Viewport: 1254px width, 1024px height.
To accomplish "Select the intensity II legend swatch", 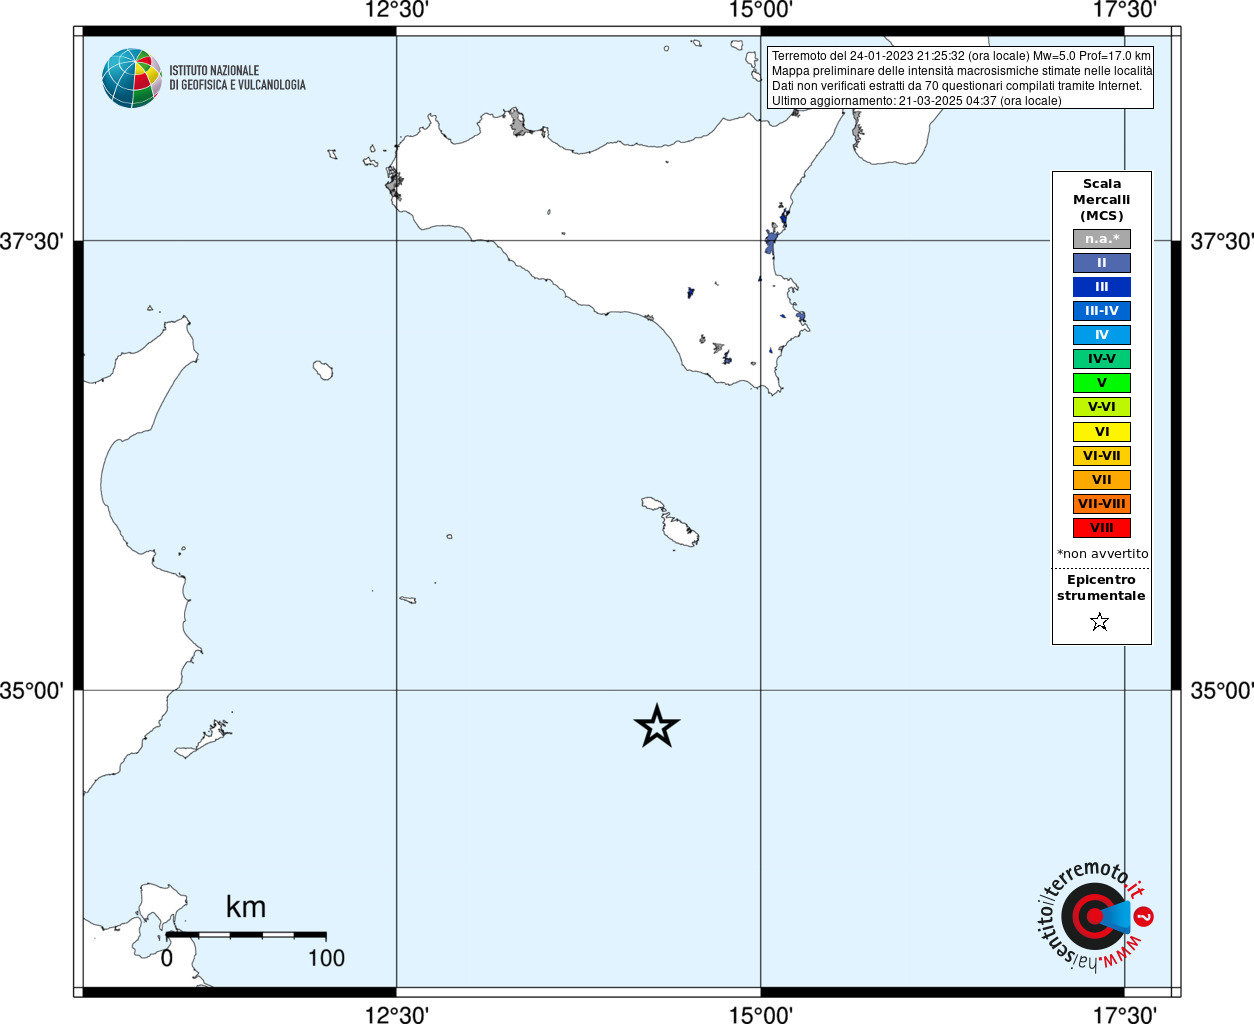I will pyautogui.click(x=1102, y=263).
